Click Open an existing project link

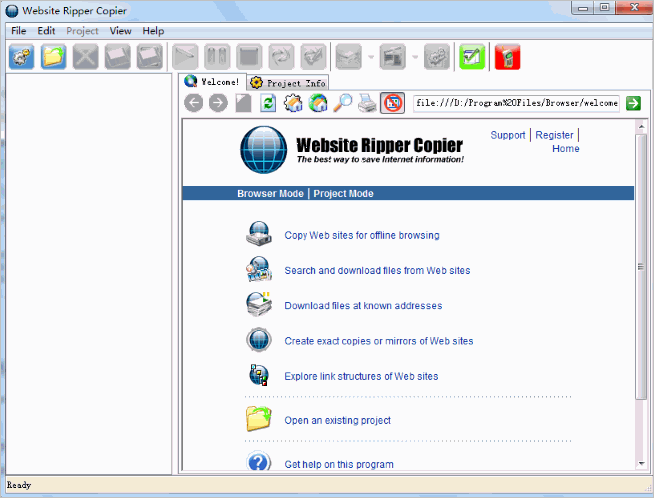pyautogui.click(x=337, y=420)
